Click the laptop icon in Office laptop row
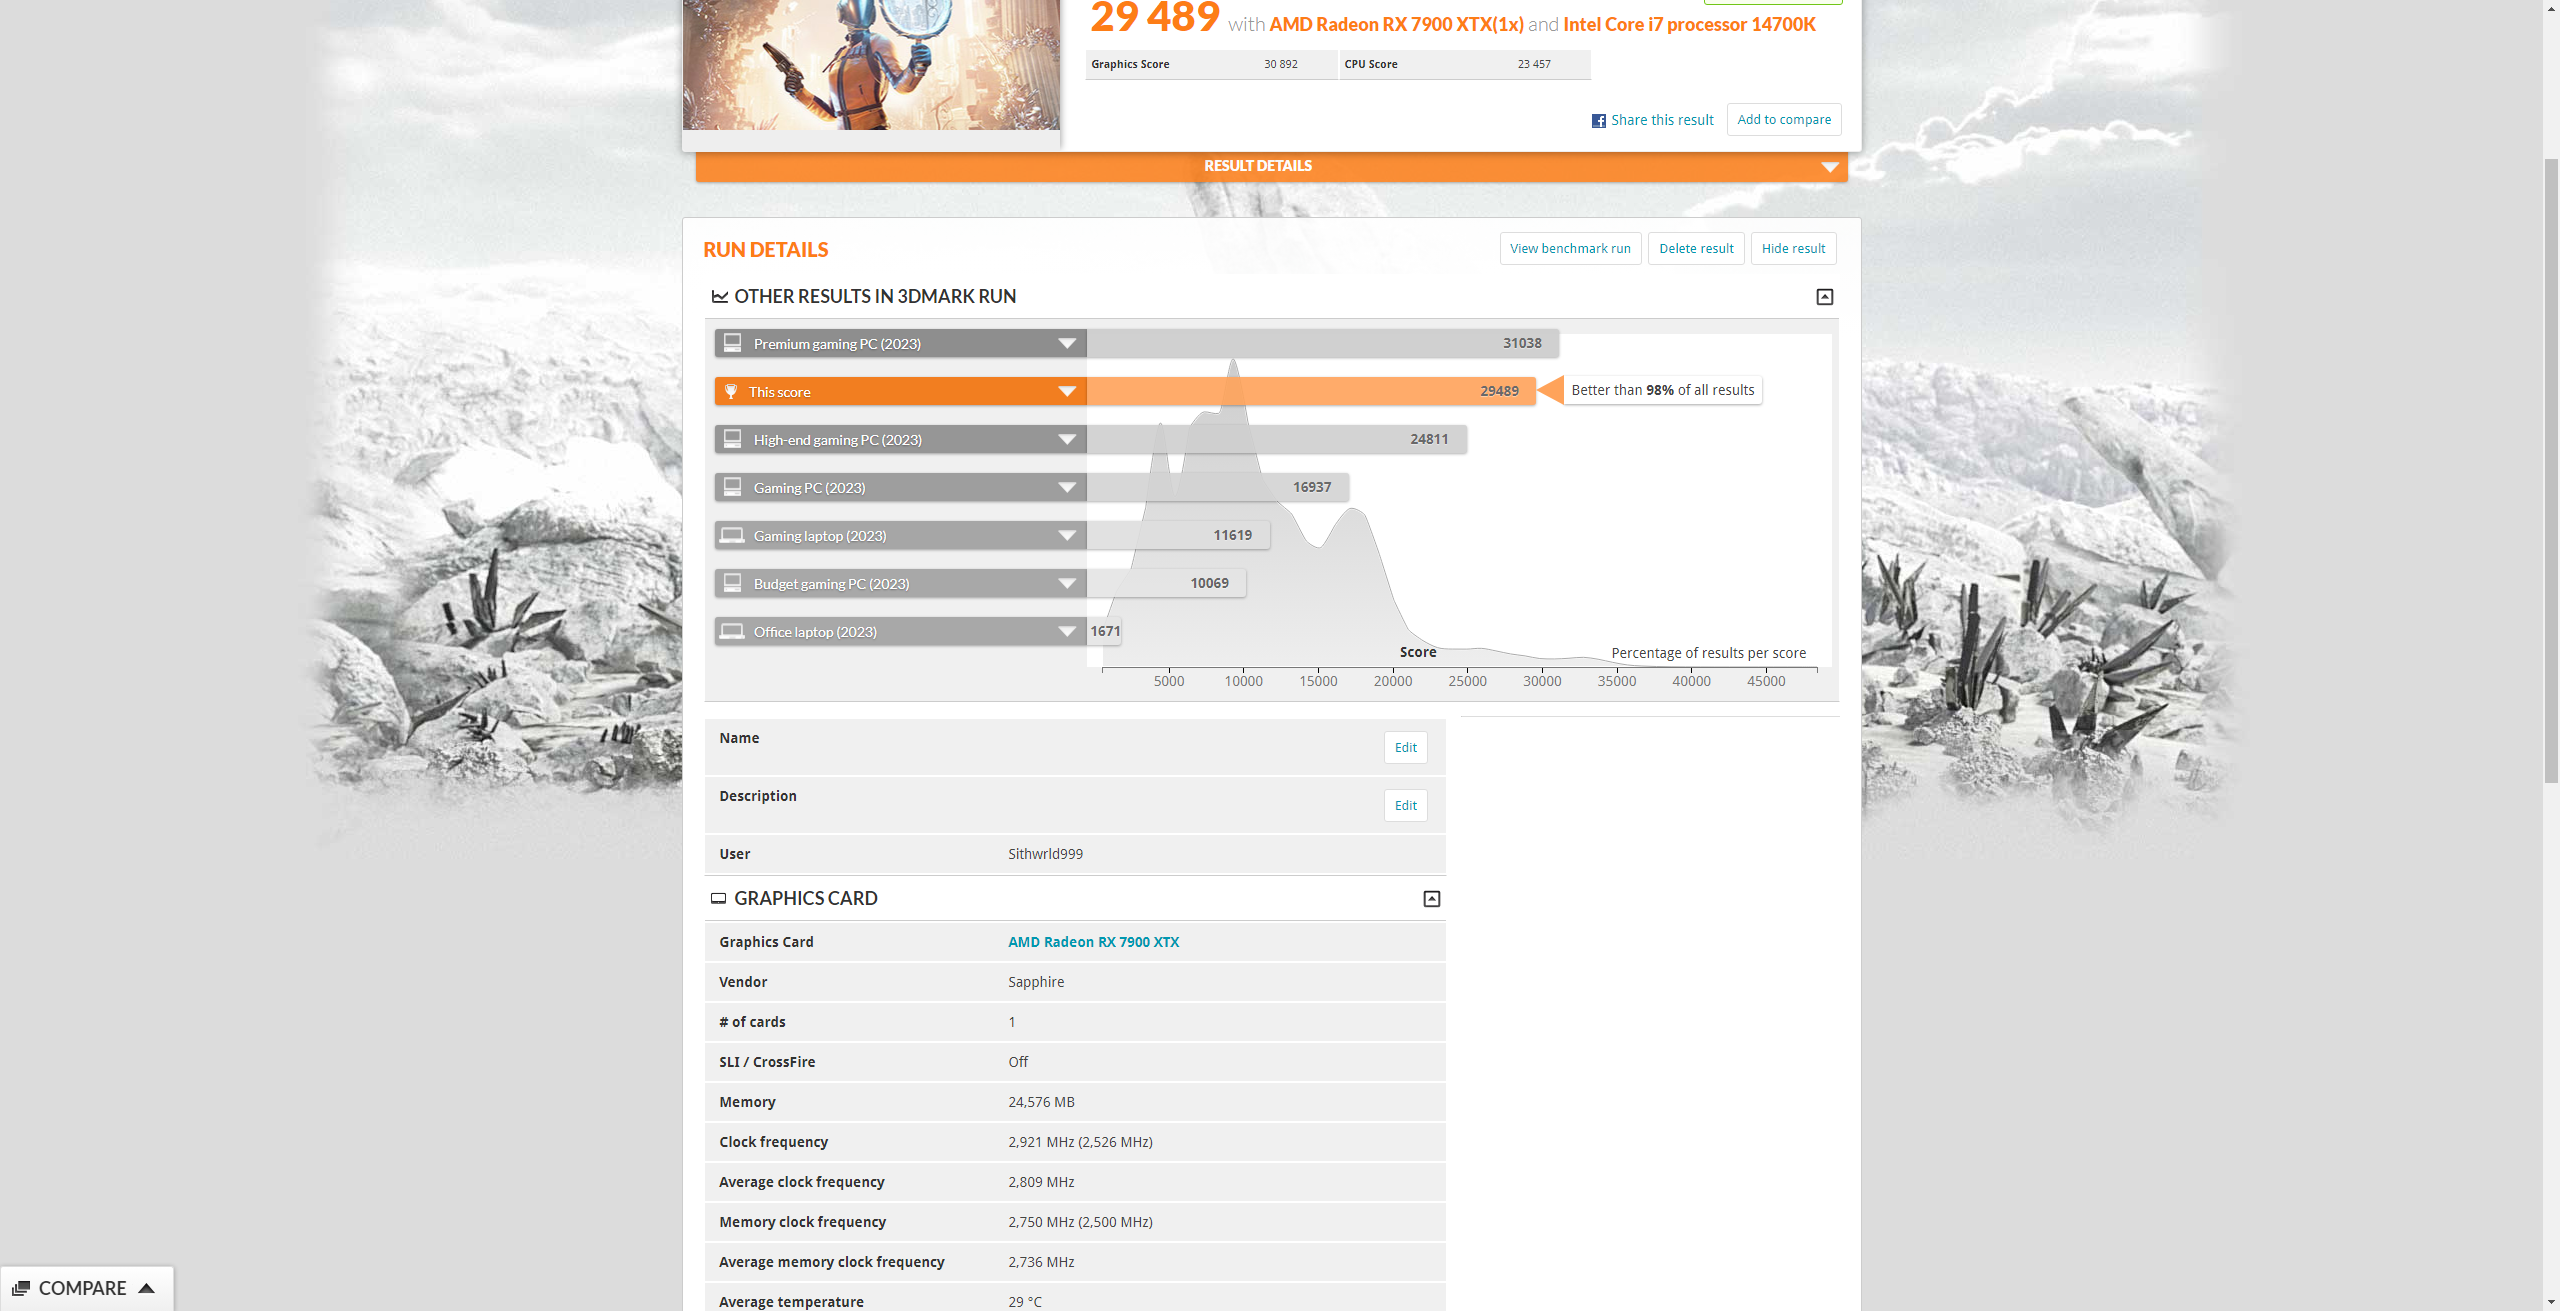The width and height of the screenshot is (2560, 1311). (732, 632)
